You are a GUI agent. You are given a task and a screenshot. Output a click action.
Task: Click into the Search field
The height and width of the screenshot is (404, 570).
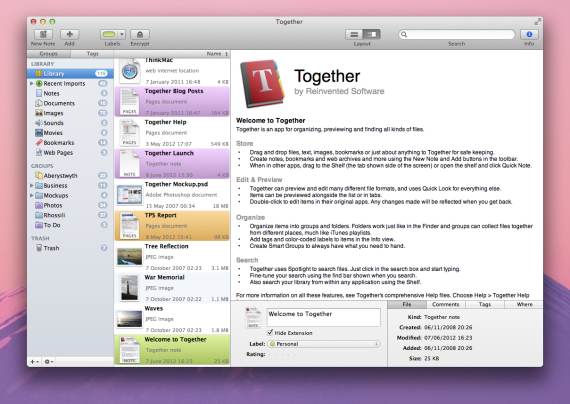(x=457, y=35)
